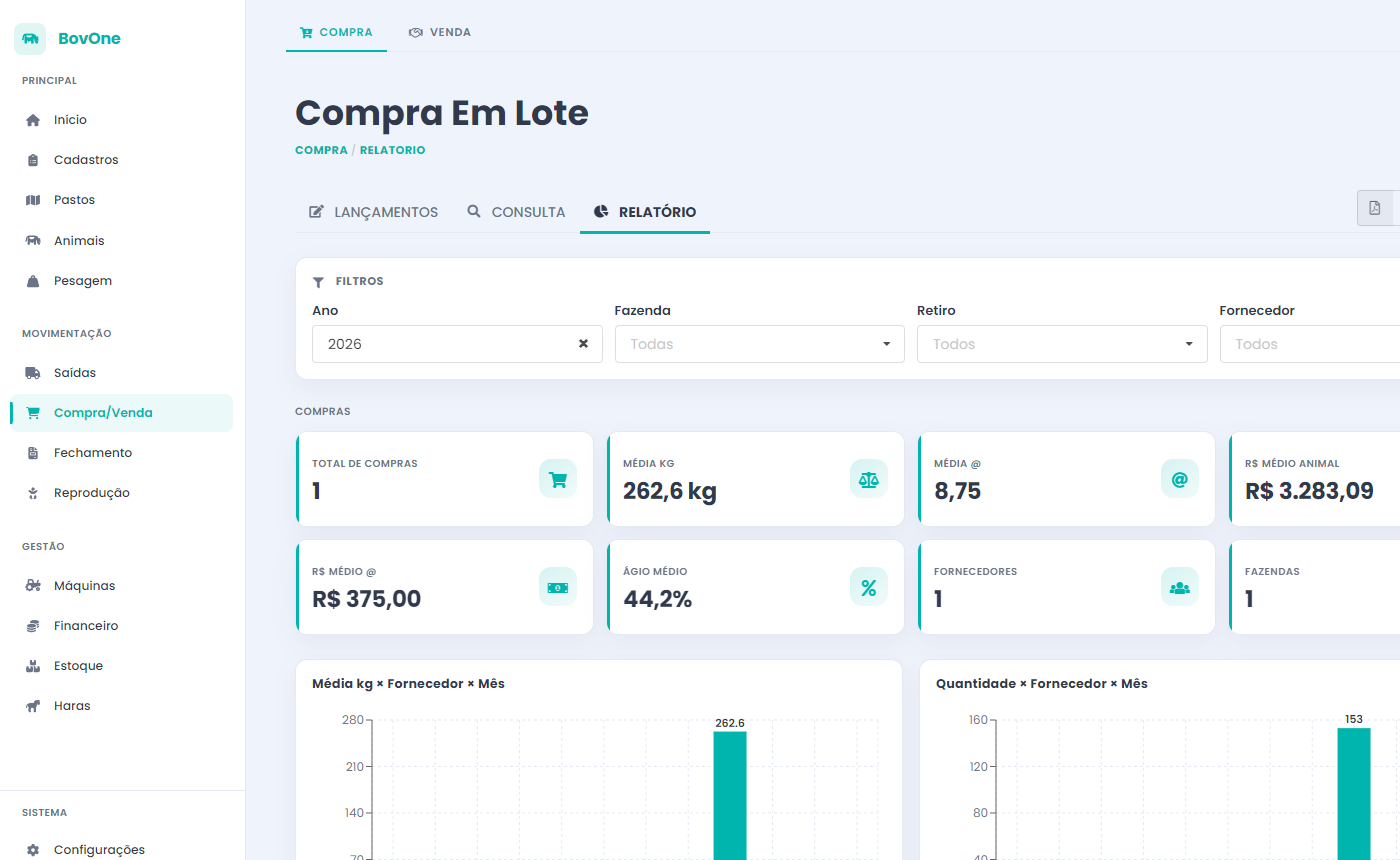Screen dimensions: 1400x860
Task: Click the @ icon in Média @ card
Action: (x=1180, y=479)
